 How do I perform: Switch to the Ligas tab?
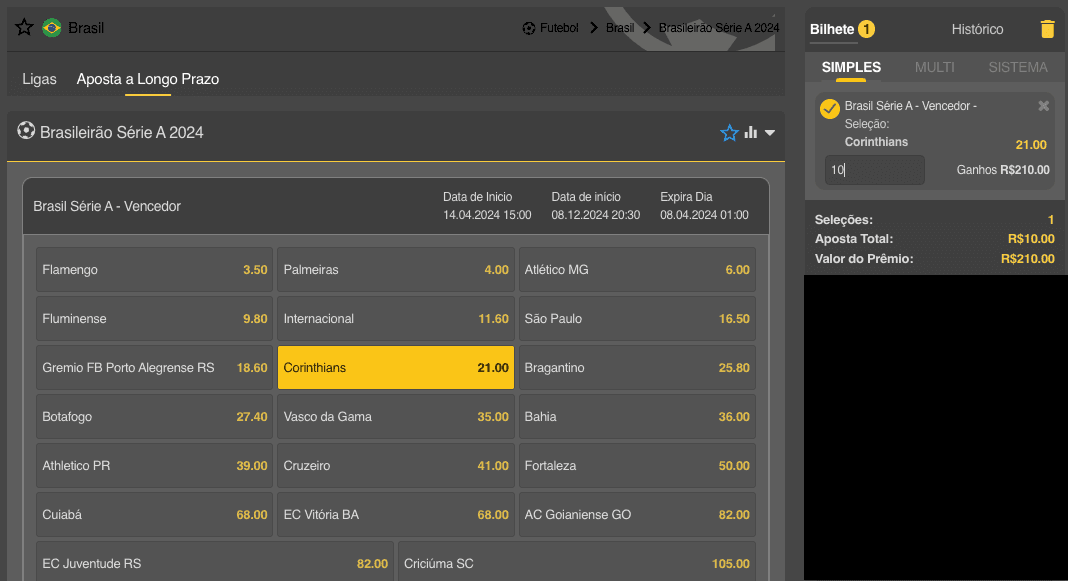tap(40, 79)
